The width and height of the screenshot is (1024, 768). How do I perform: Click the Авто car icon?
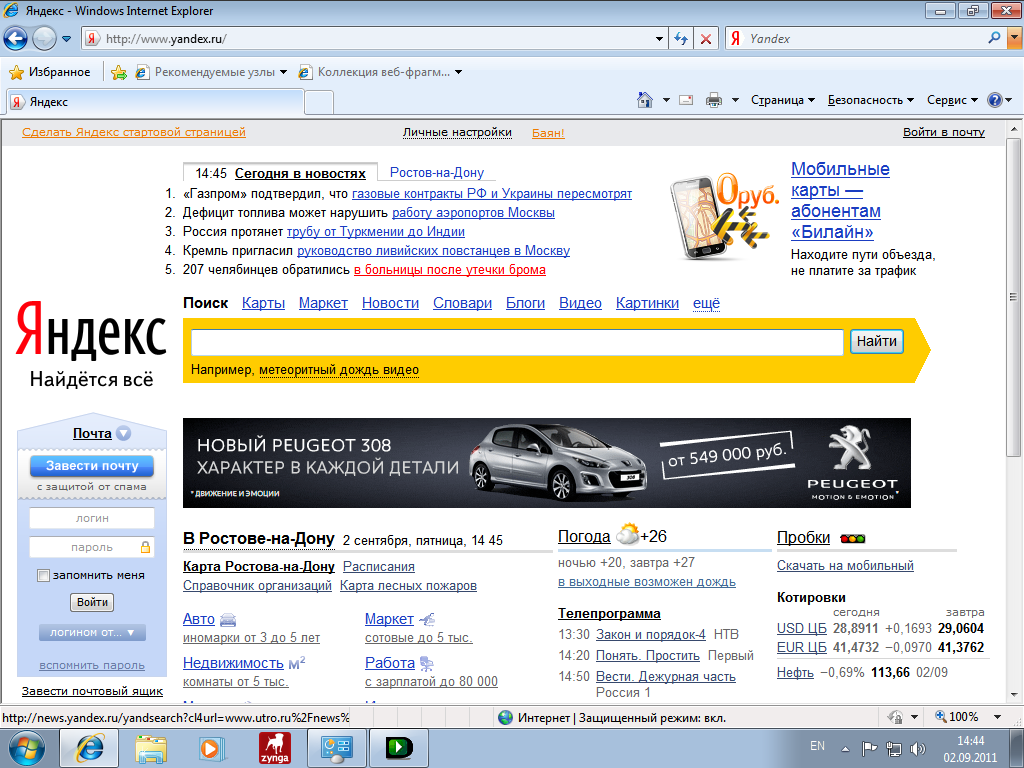click(x=228, y=619)
